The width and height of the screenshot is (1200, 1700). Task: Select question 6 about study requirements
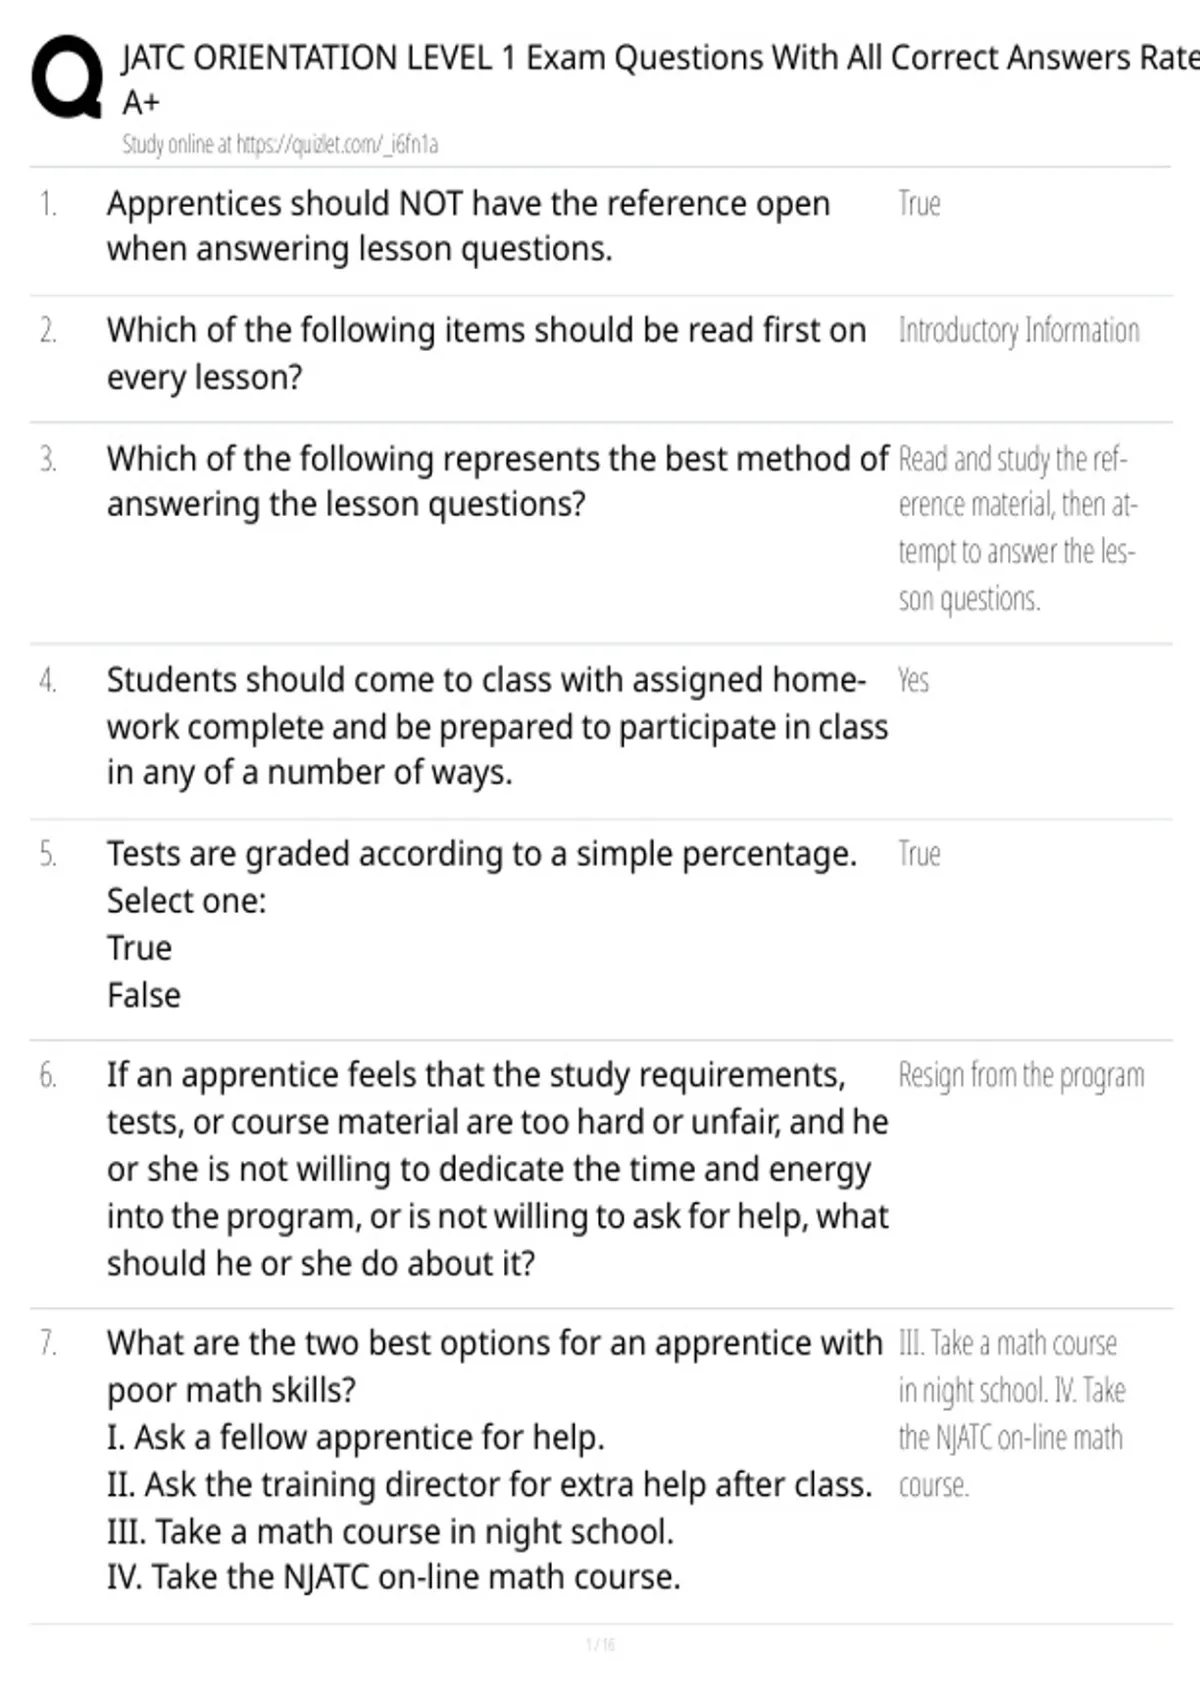497,1169
